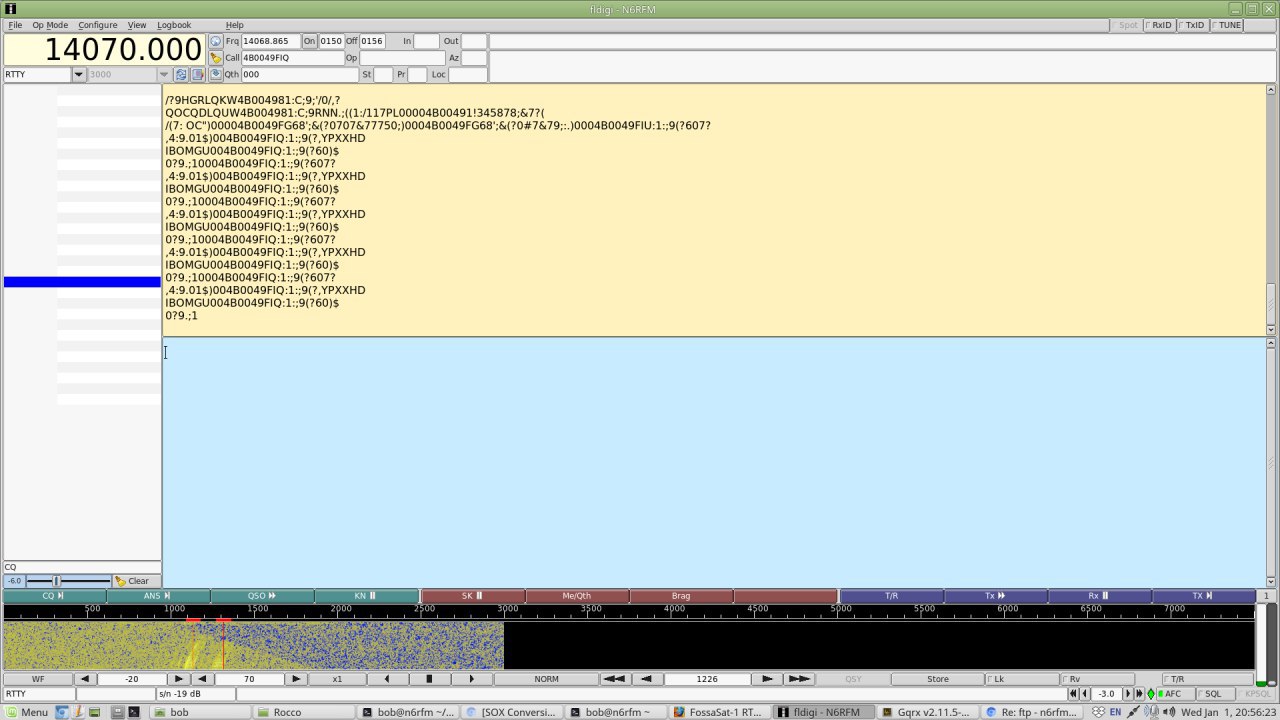This screenshot has height=720, width=1280.
Task: Open the 3000 bandwidth dropdown
Action: pyautogui.click(x=164, y=75)
